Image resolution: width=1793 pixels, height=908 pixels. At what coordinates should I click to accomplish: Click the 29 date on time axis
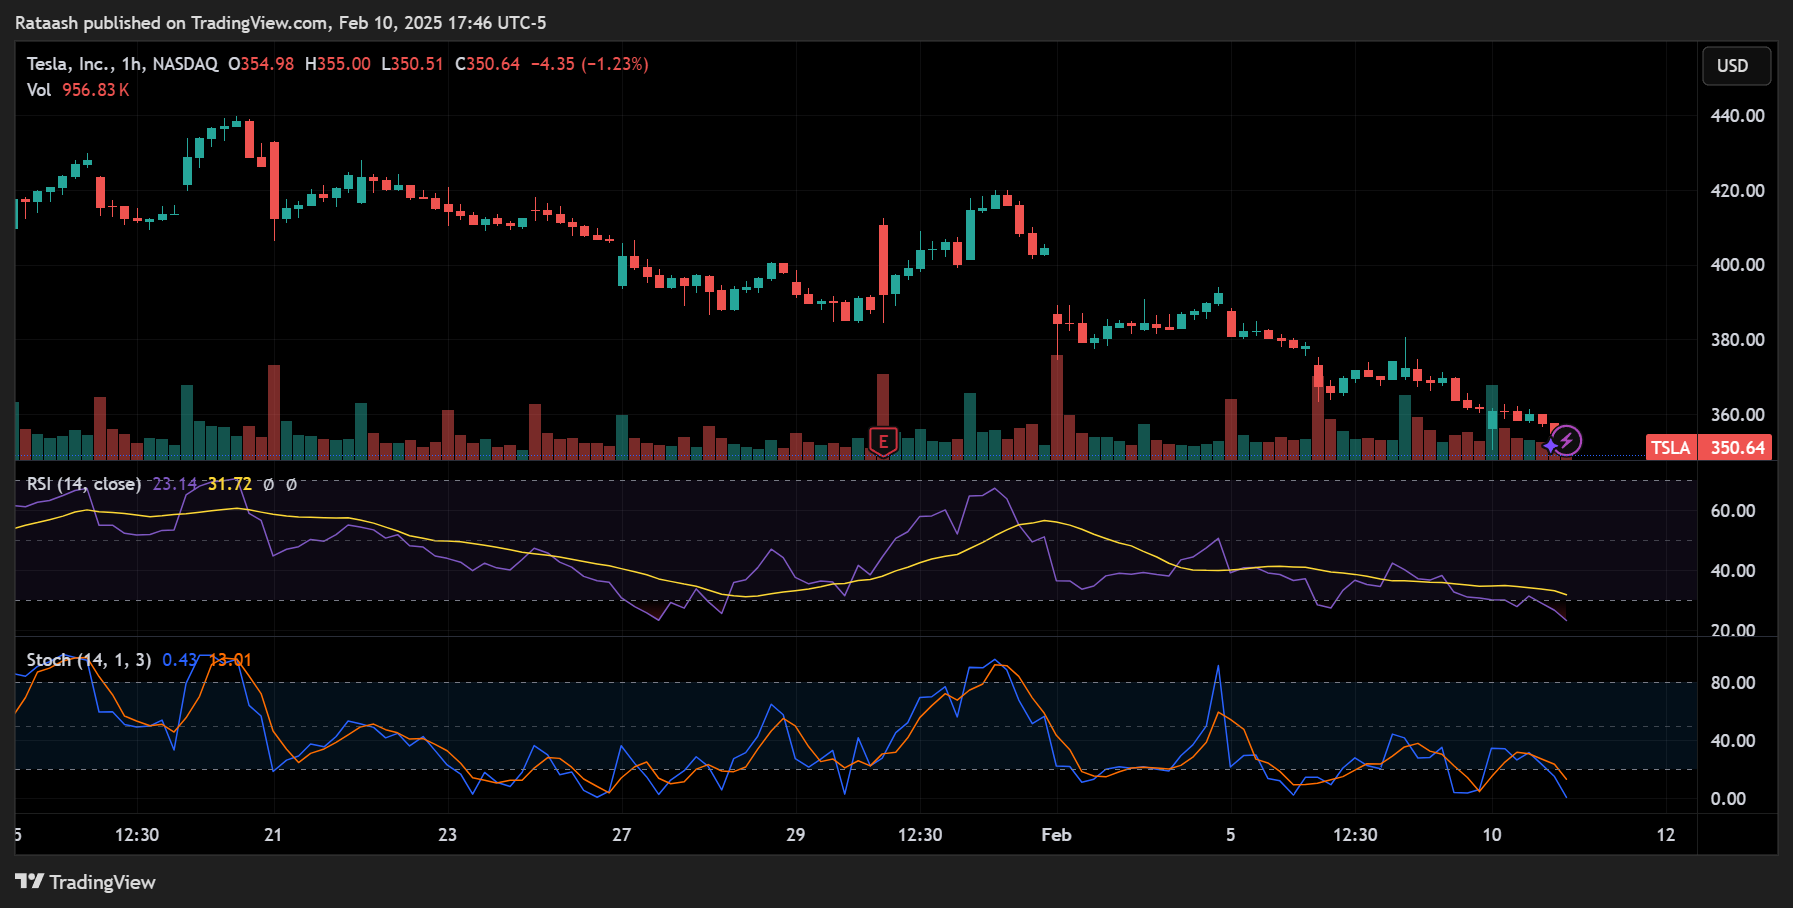pos(795,835)
